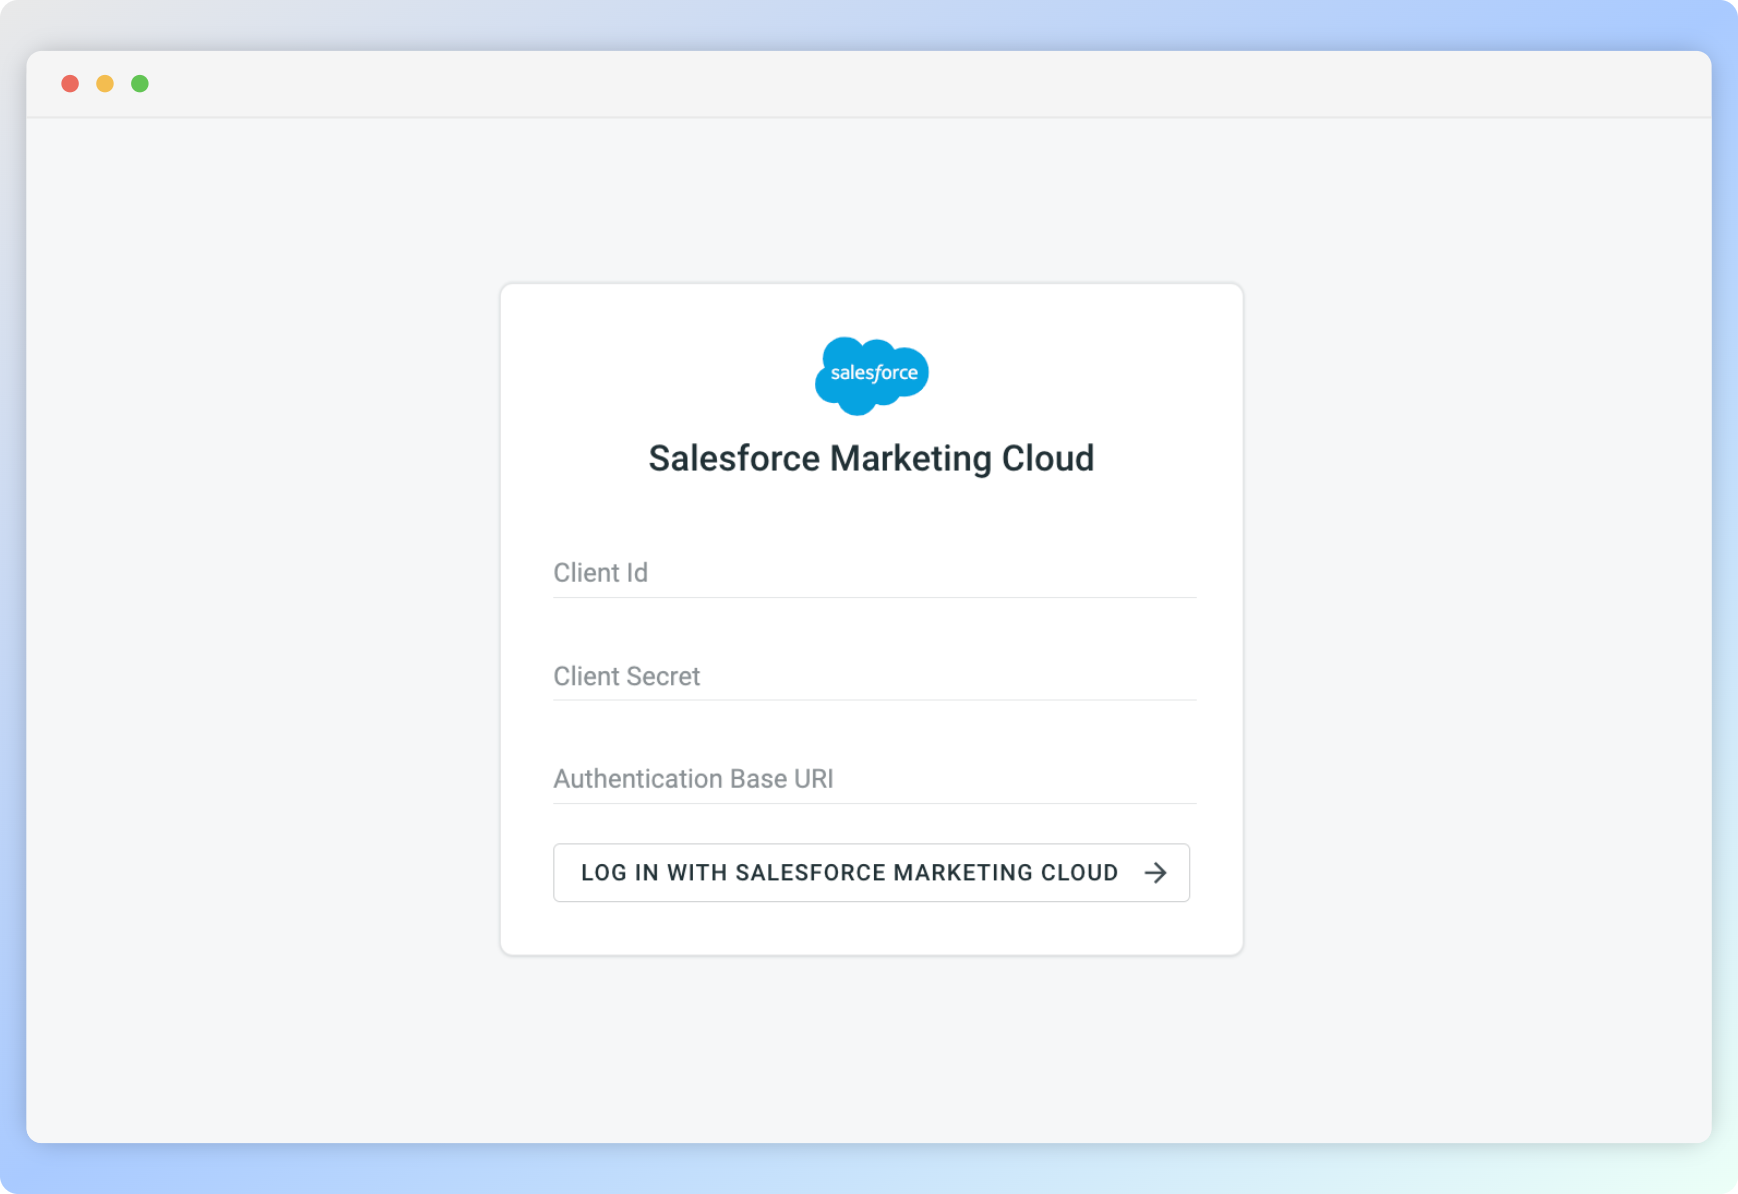Click the arrow icon on the login button

click(1156, 873)
